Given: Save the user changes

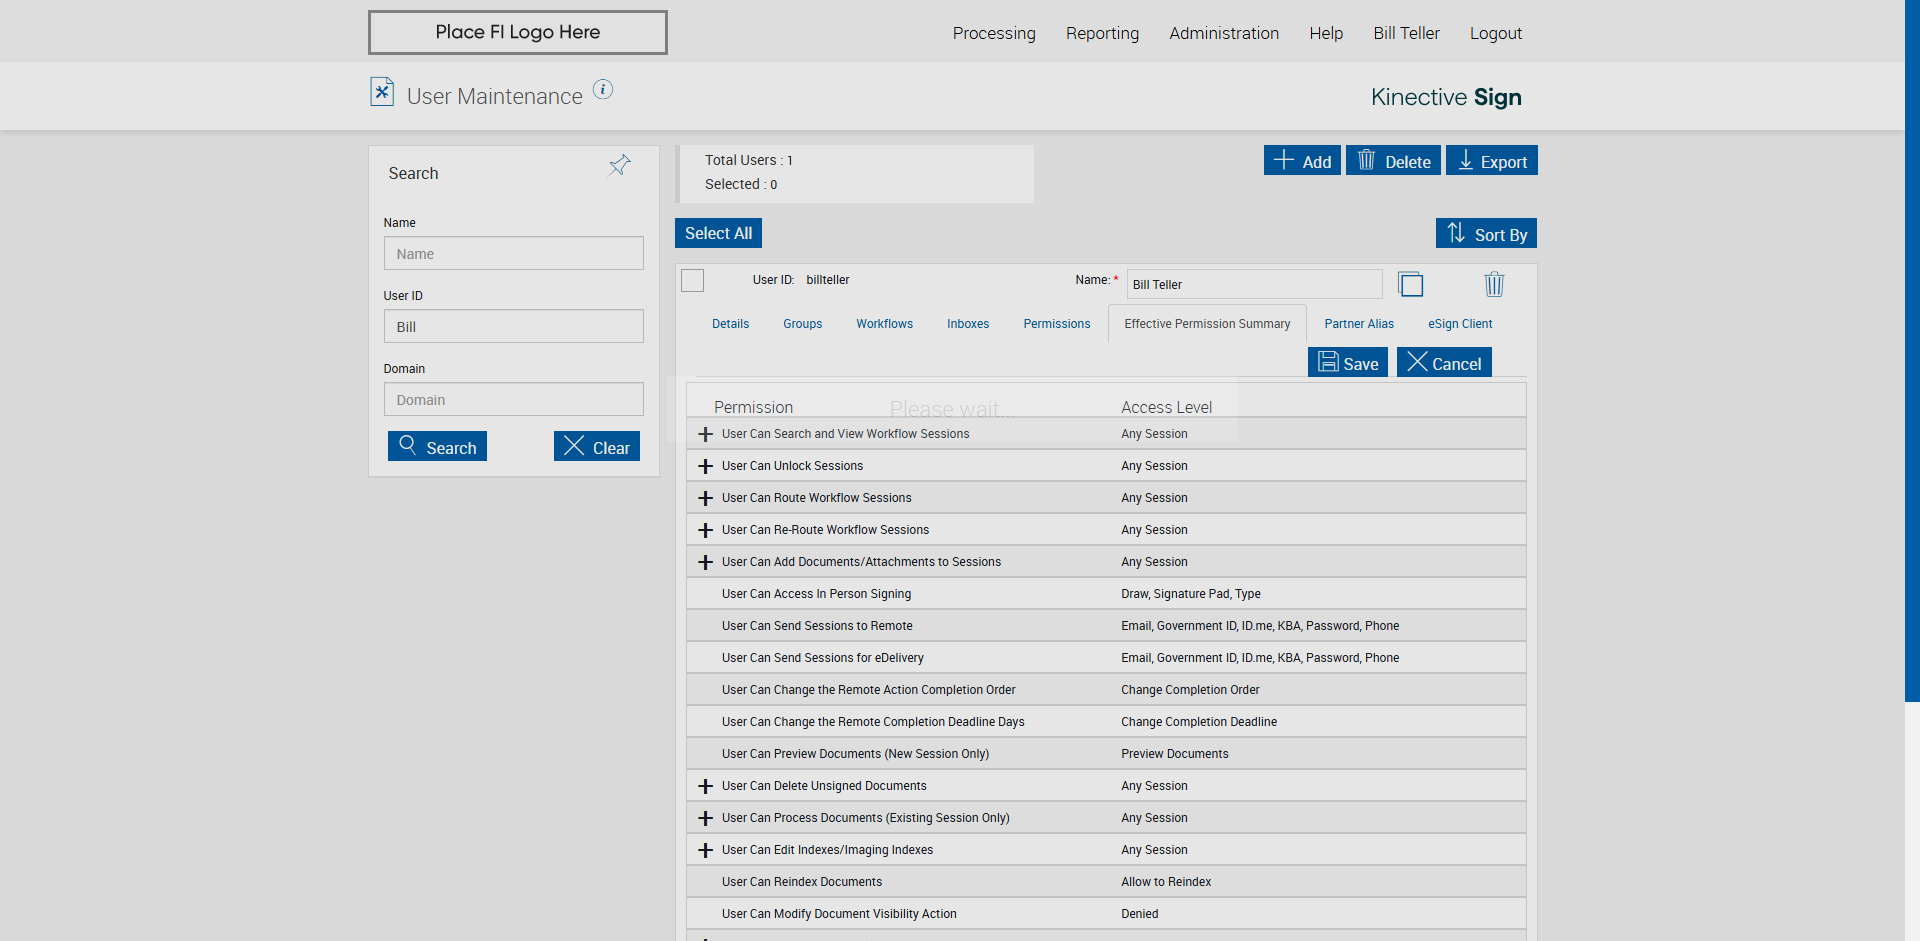Looking at the screenshot, I should pyautogui.click(x=1348, y=362).
